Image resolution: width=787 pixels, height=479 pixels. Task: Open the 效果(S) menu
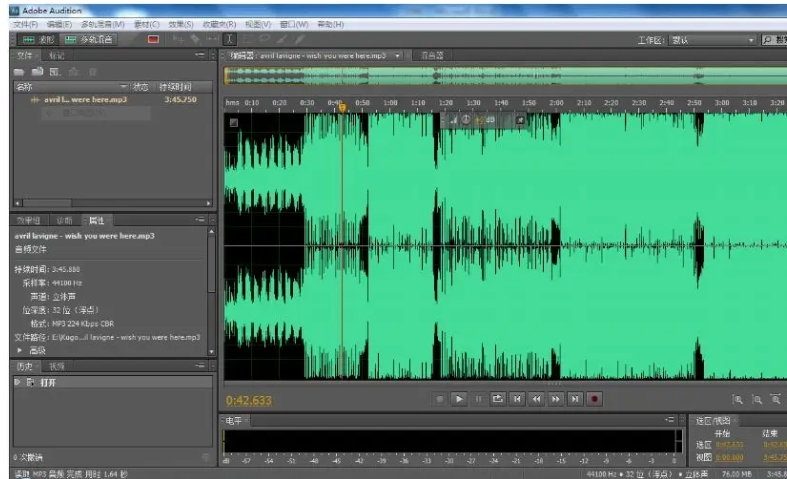pyautogui.click(x=181, y=24)
